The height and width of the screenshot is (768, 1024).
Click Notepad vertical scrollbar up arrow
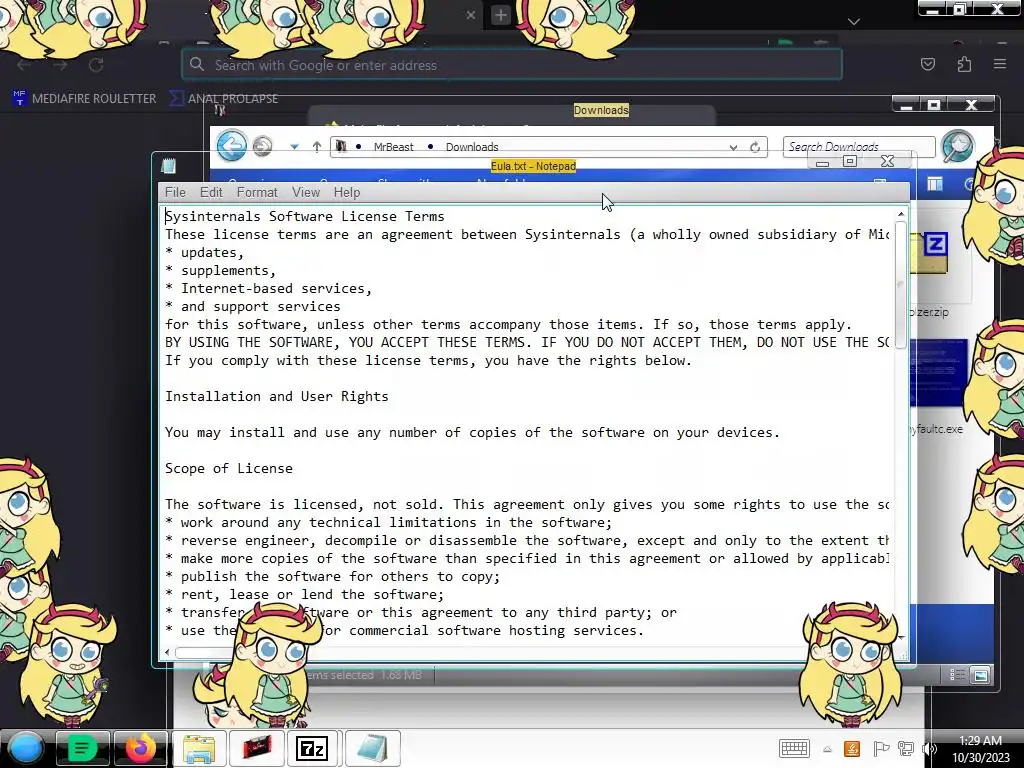point(901,214)
